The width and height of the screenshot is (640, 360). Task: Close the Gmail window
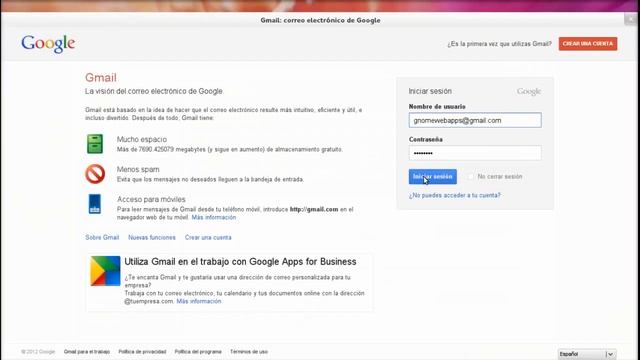pyautogui.click(x=631, y=19)
